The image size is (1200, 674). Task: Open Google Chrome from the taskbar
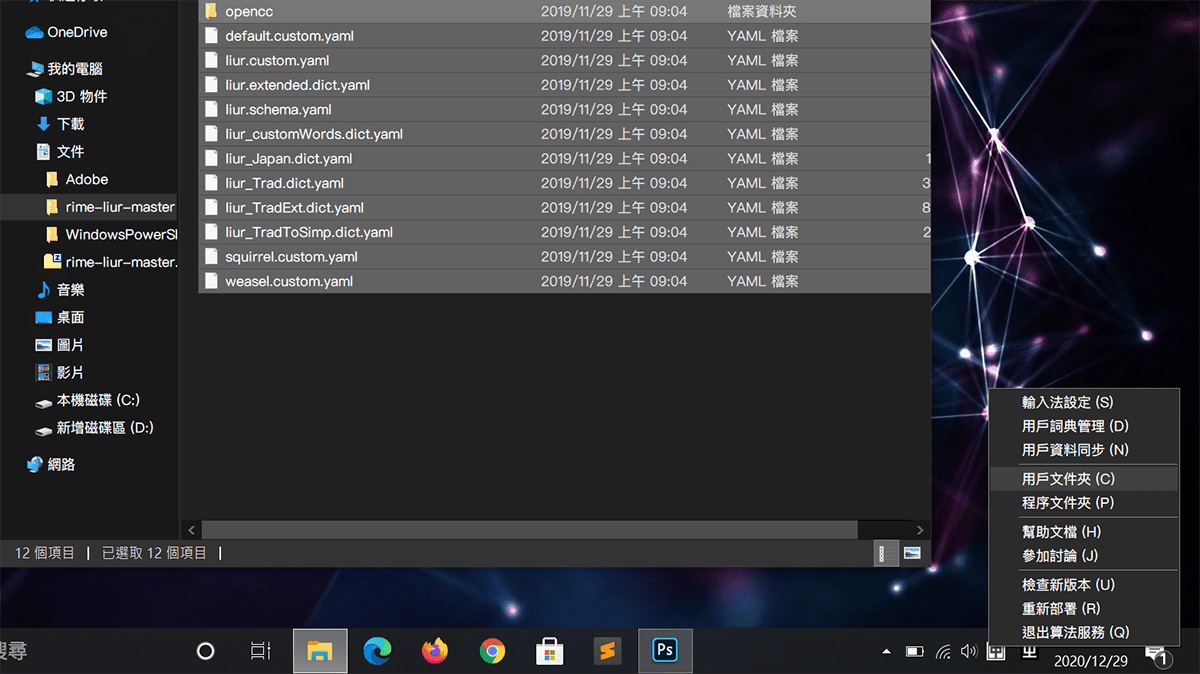(x=492, y=651)
